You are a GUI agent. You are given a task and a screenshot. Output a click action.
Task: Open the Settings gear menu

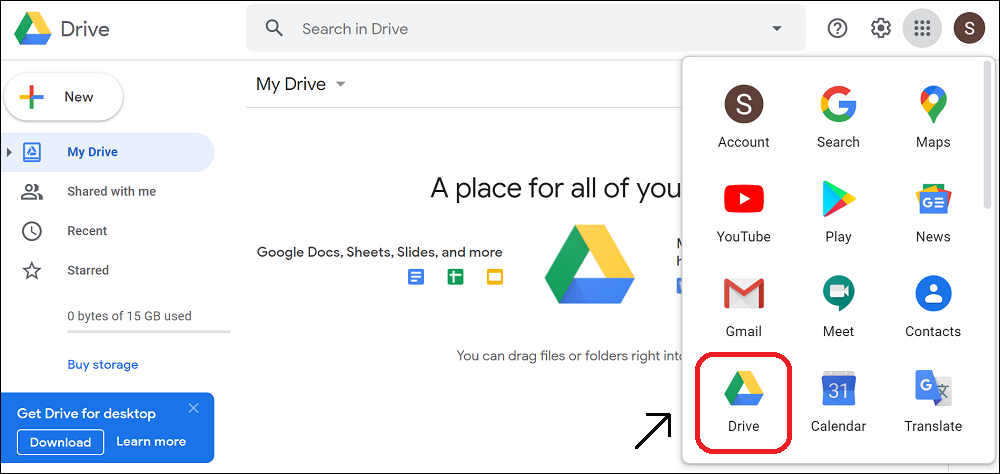point(881,28)
